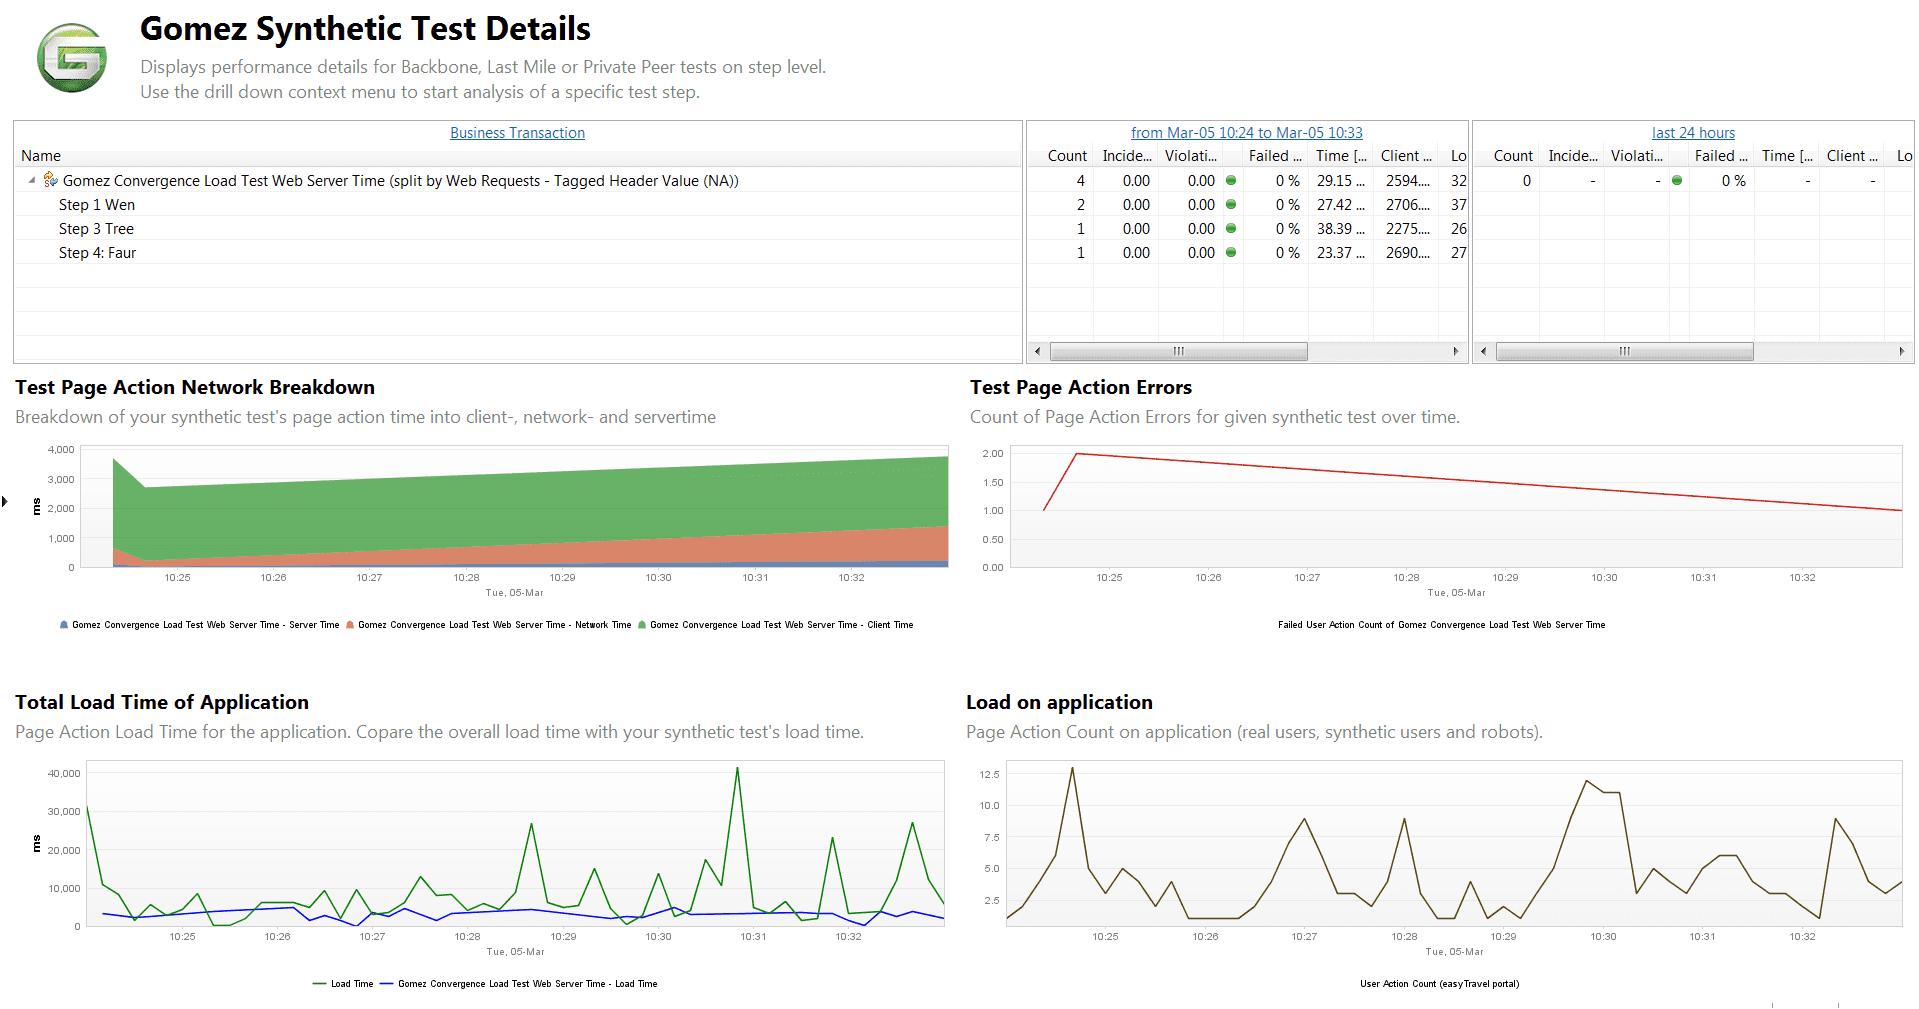Click the 2690 client value cell

[1407, 252]
